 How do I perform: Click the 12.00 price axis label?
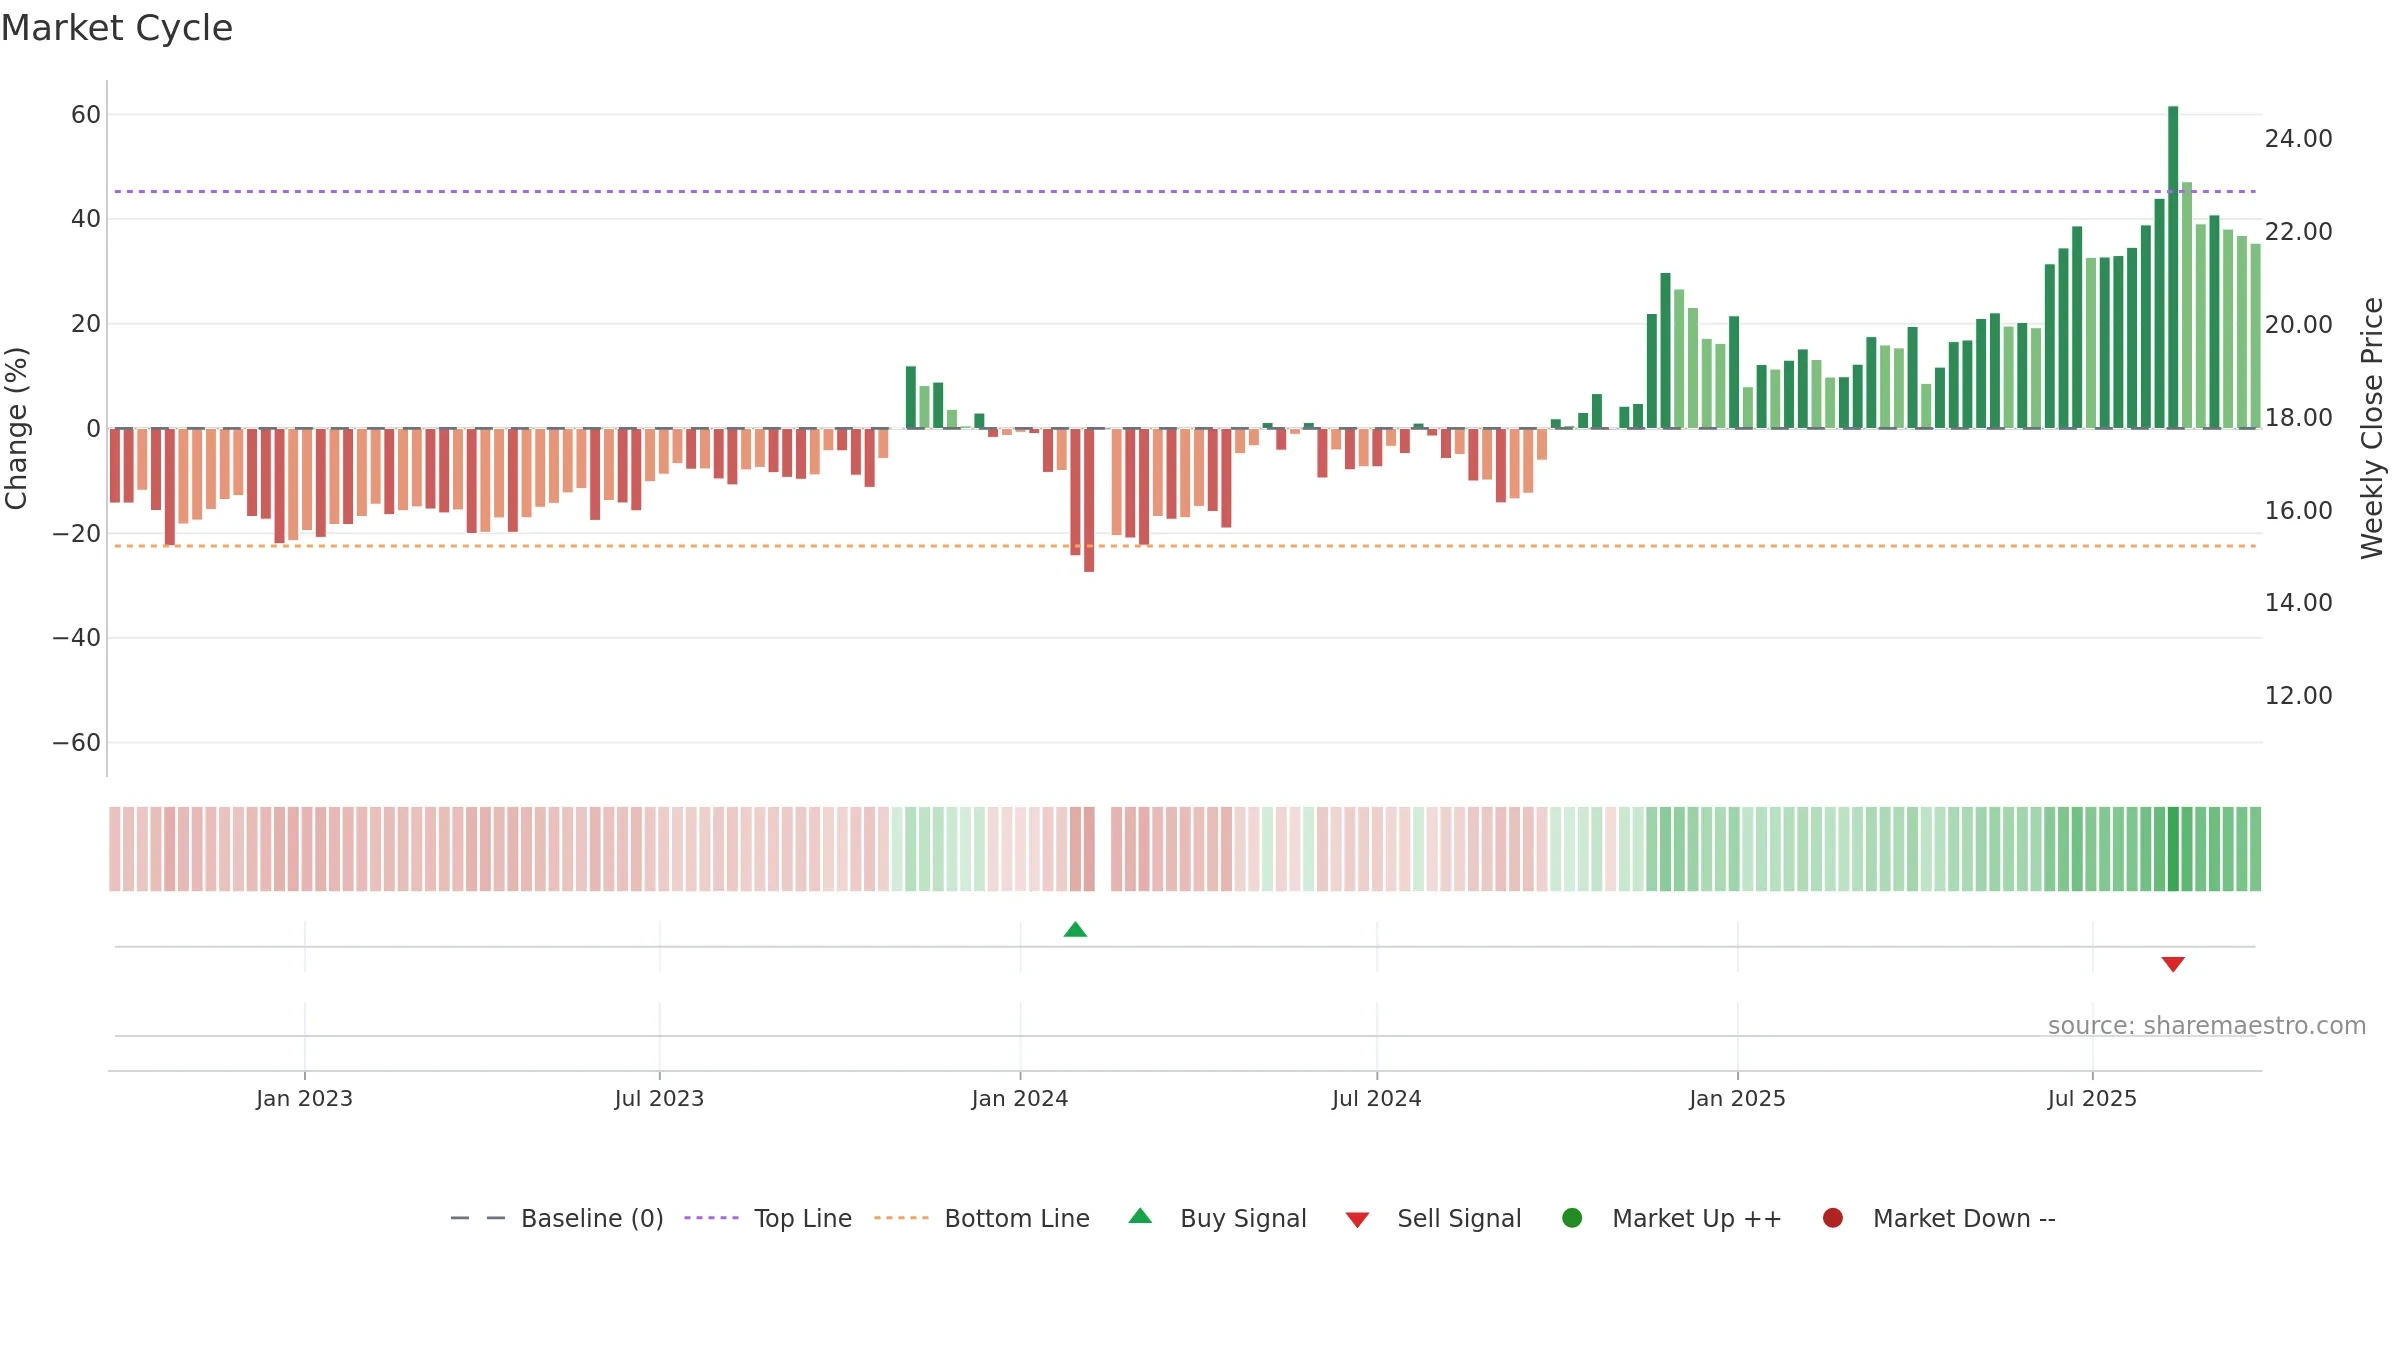pyautogui.click(x=2298, y=696)
